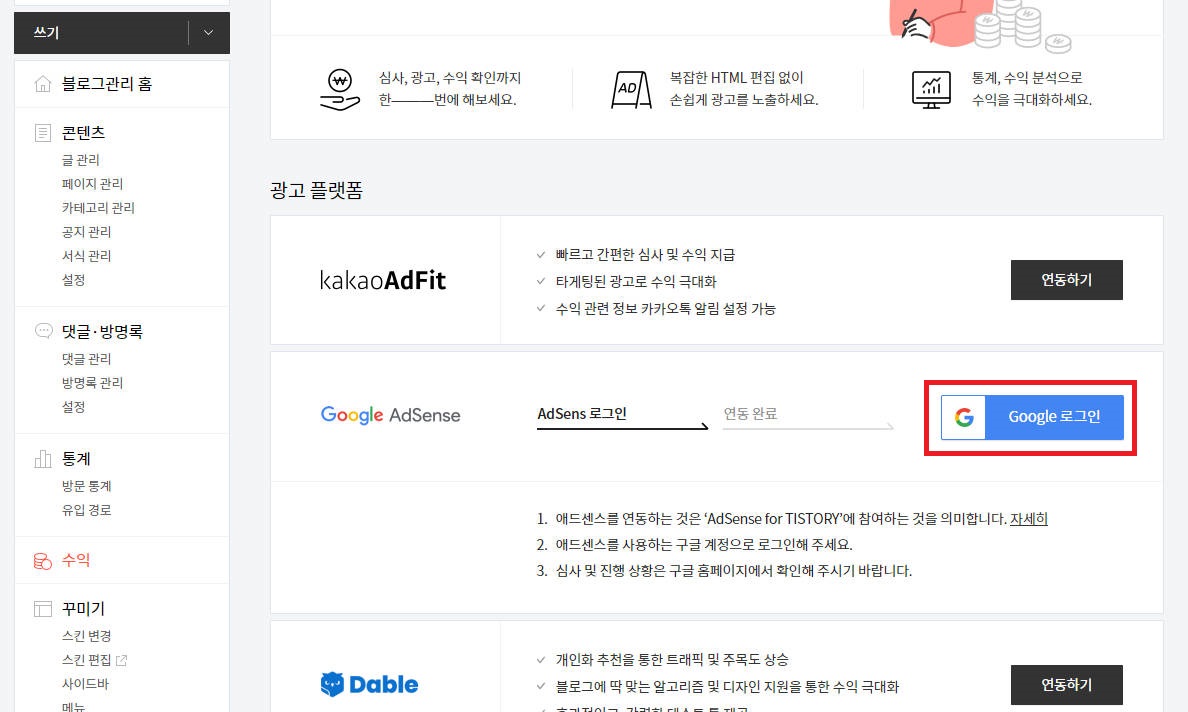Open the 댓글·방명록 section heading

(102, 331)
